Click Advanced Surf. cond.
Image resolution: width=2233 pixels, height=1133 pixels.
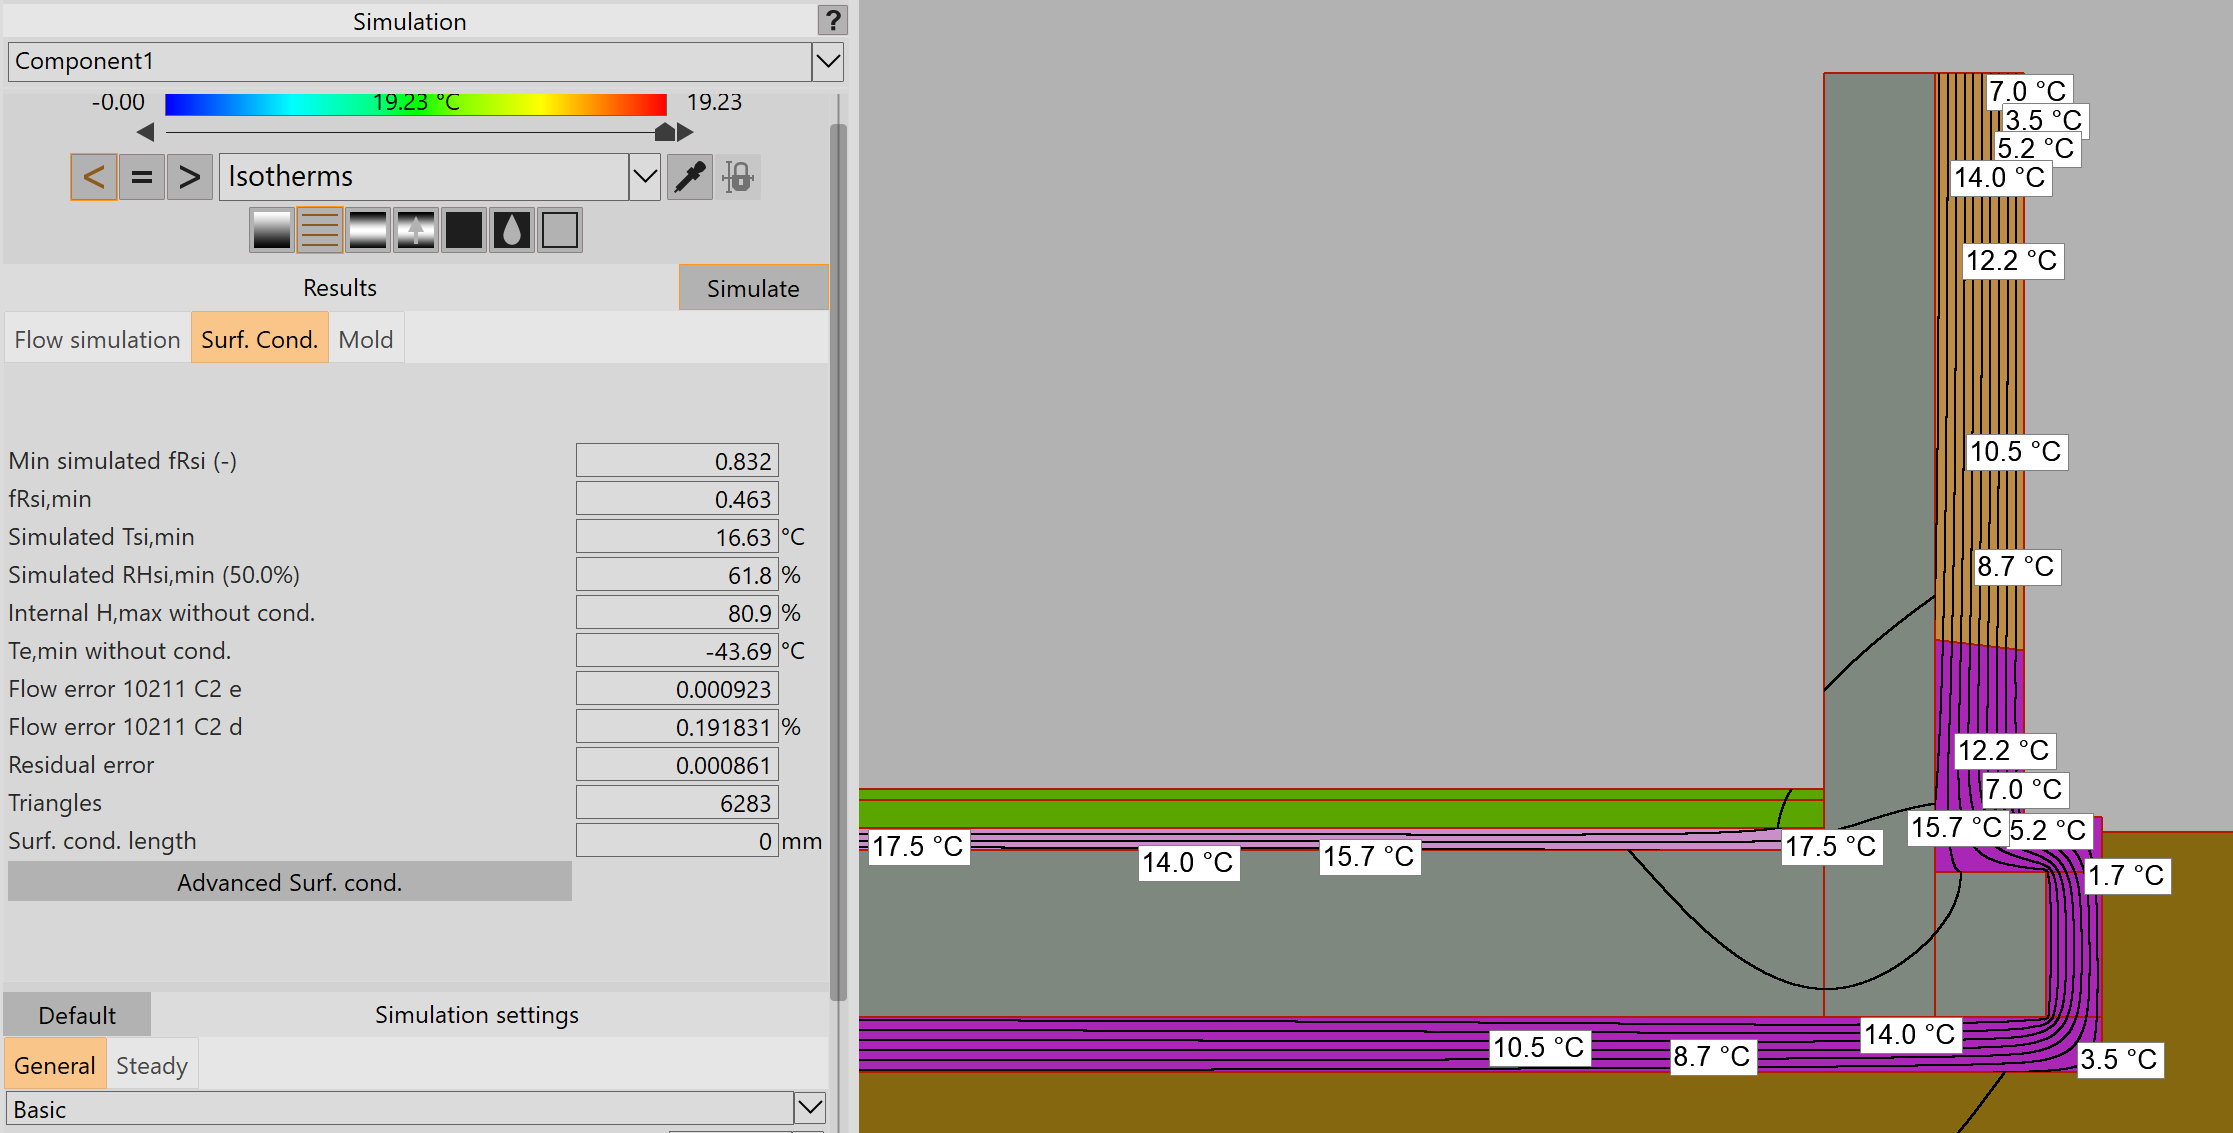(289, 882)
